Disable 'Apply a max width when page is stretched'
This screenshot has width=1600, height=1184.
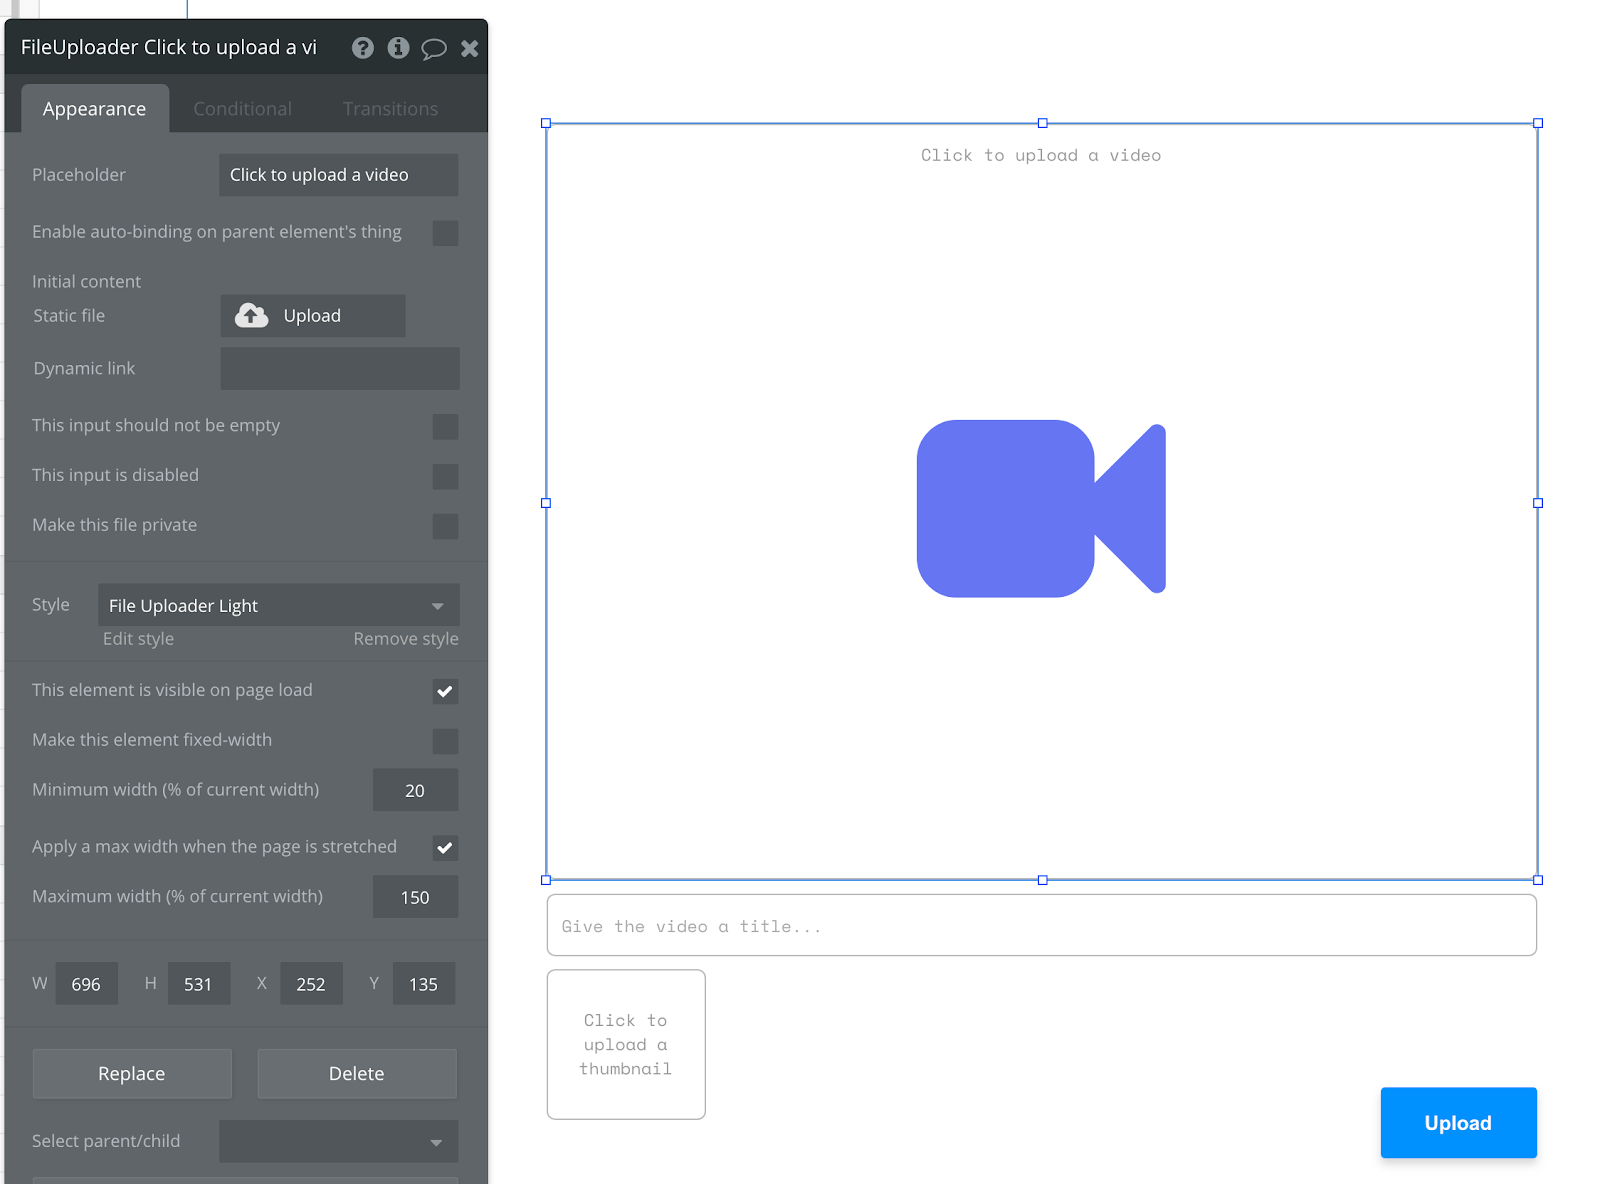click(445, 847)
